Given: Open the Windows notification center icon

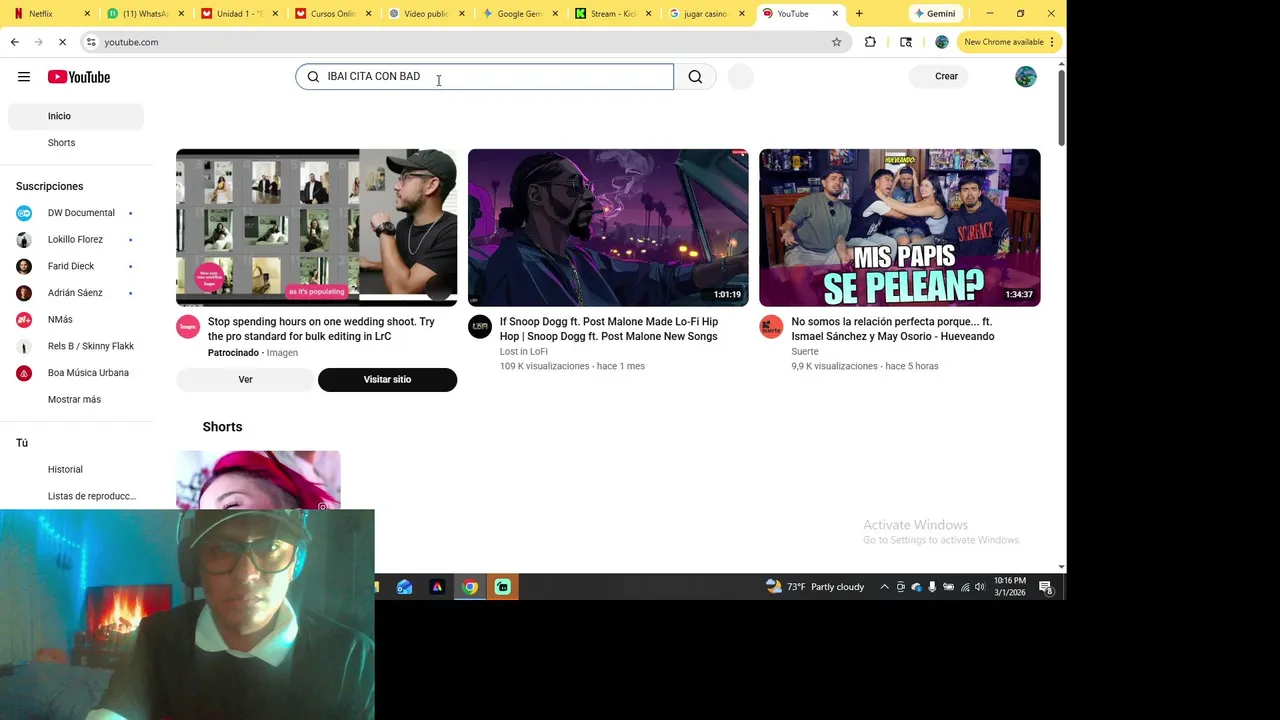Looking at the screenshot, I should pyautogui.click(x=1046, y=587).
